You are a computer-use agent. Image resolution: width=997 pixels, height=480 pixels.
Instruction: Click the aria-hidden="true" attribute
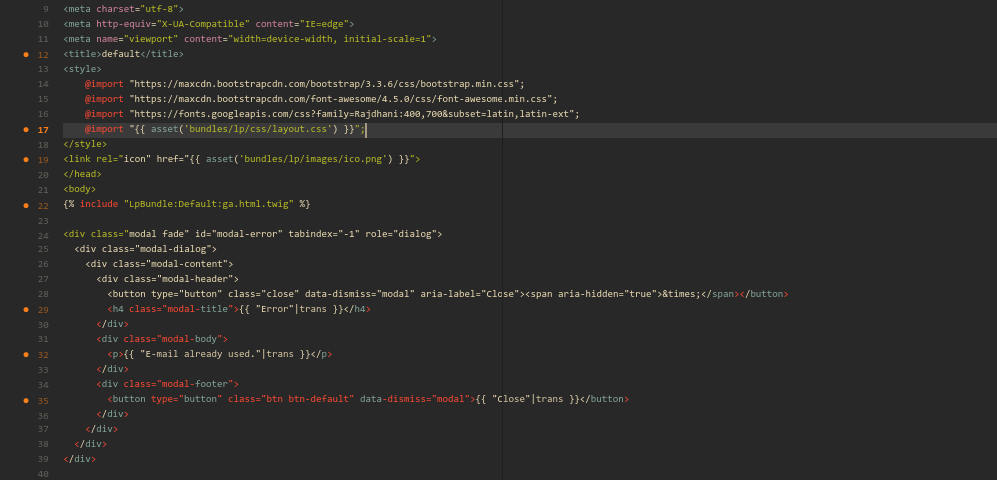coord(607,294)
